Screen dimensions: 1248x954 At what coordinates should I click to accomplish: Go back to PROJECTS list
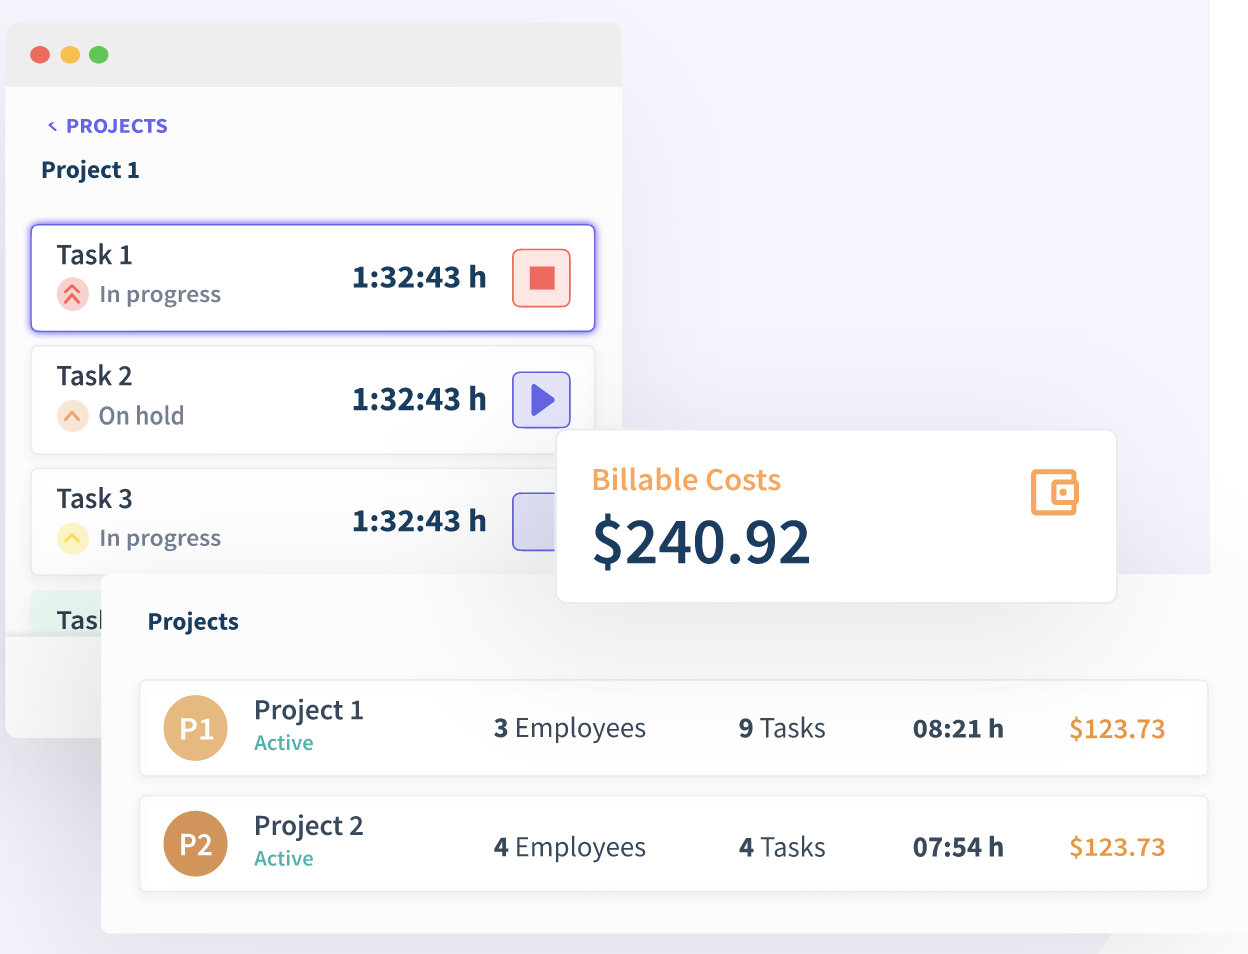pyautogui.click(x=116, y=126)
